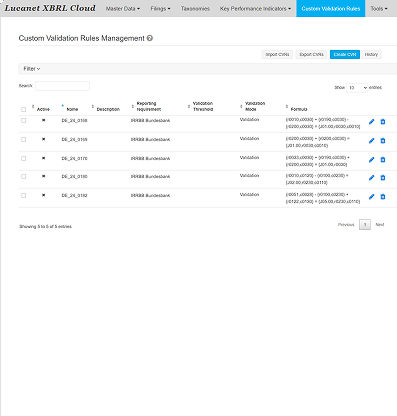Open the Filings dropdown menu
The image size is (397, 416).
click(x=160, y=9)
